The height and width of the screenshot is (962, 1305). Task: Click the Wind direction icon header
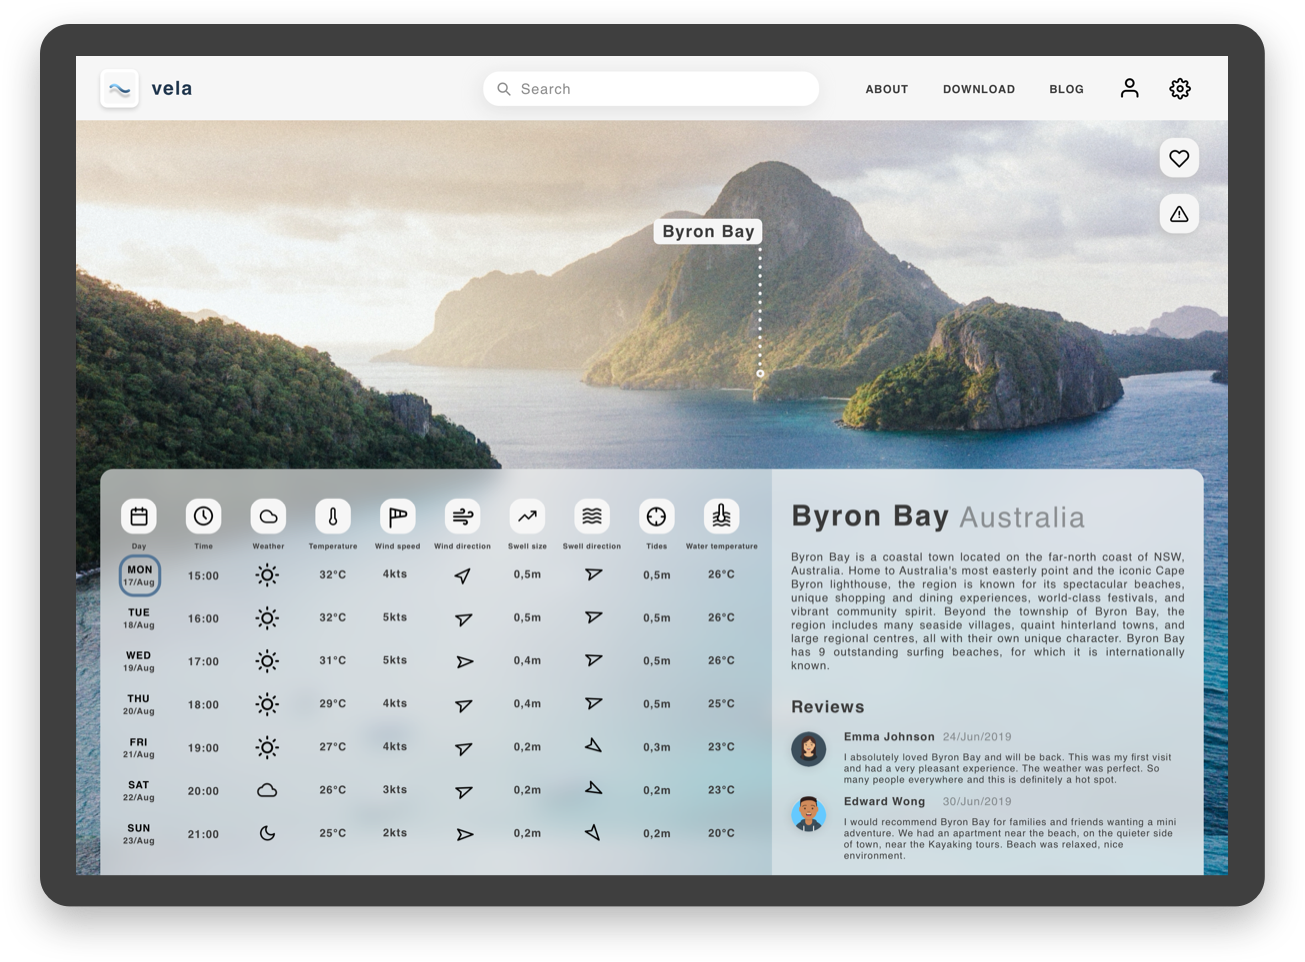[462, 515]
